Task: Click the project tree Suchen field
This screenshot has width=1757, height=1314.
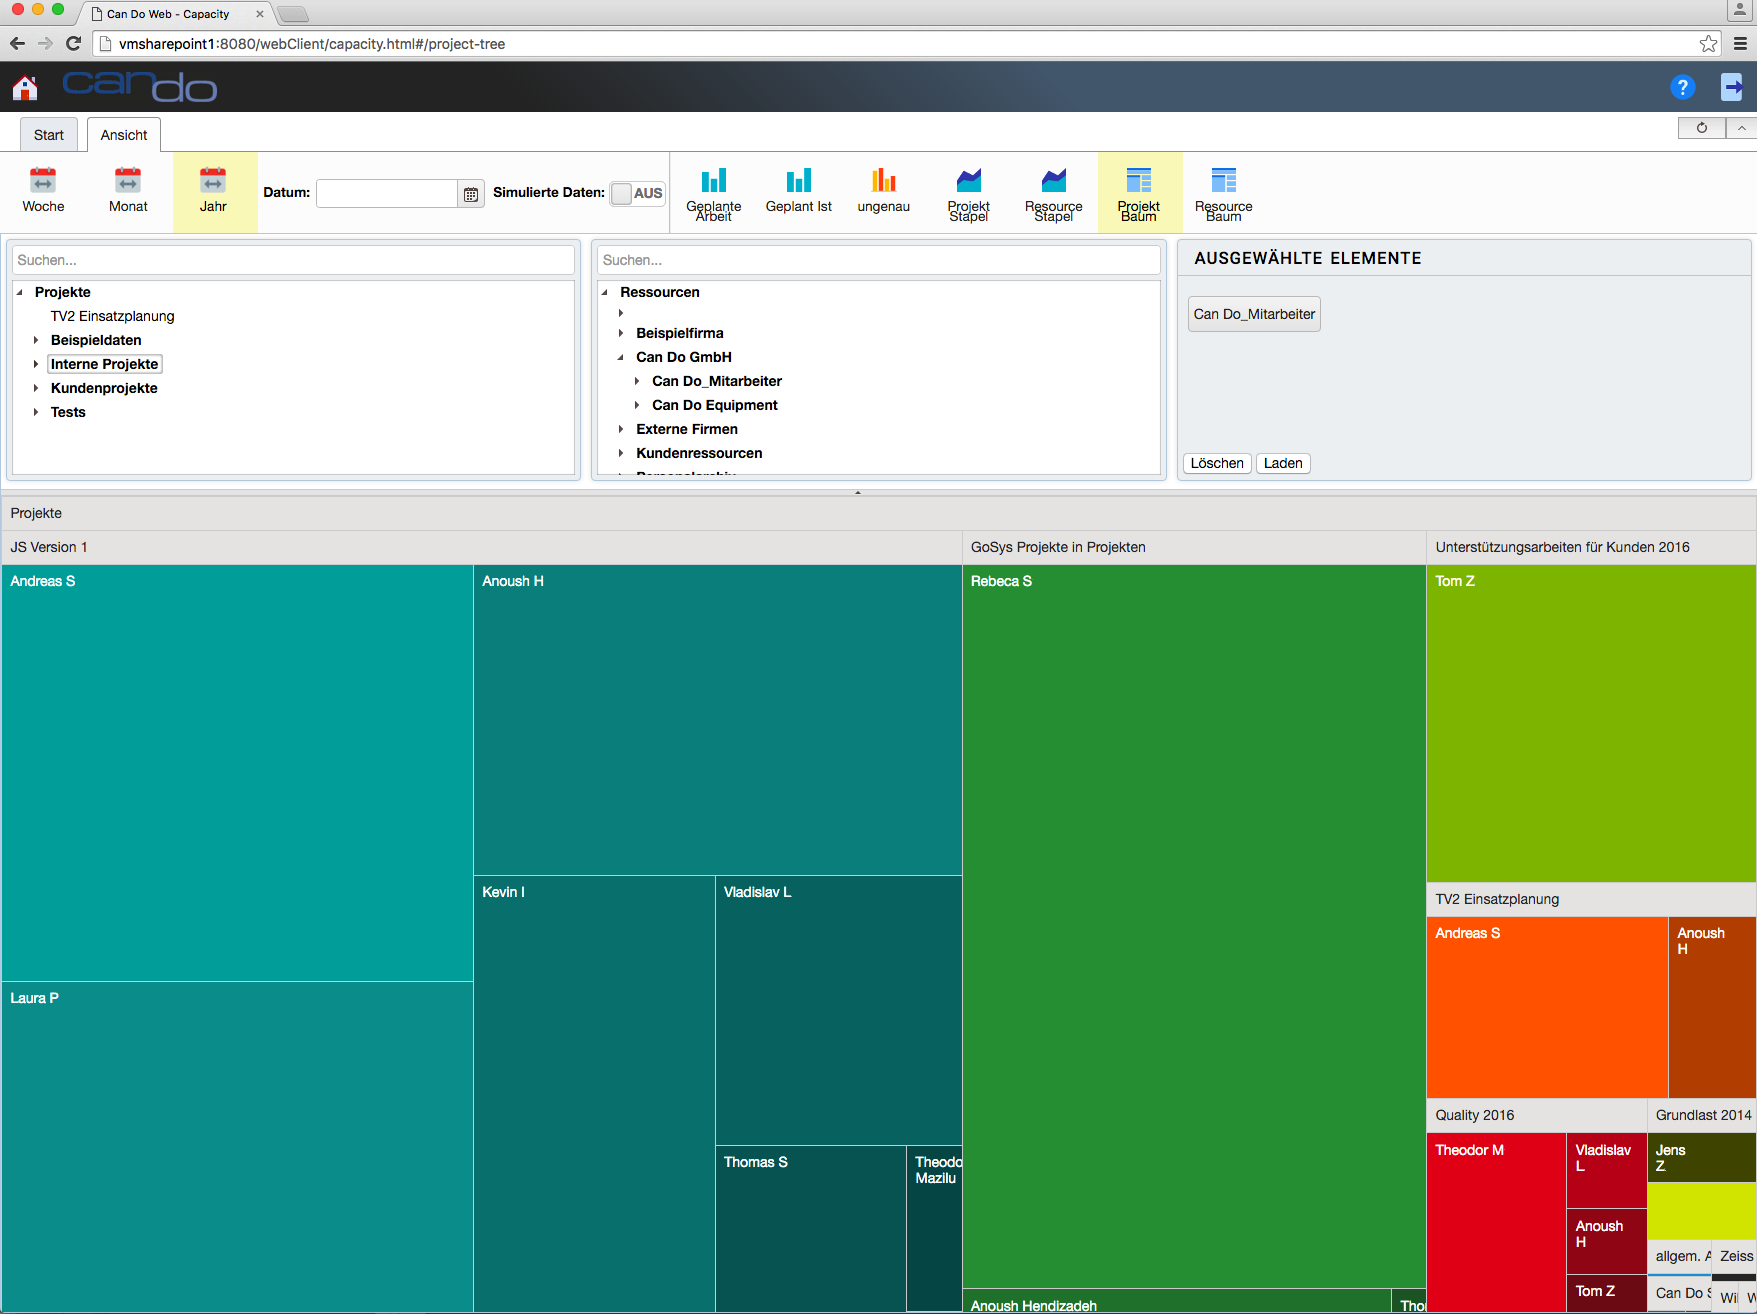Action: pyautogui.click(x=293, y=260)
